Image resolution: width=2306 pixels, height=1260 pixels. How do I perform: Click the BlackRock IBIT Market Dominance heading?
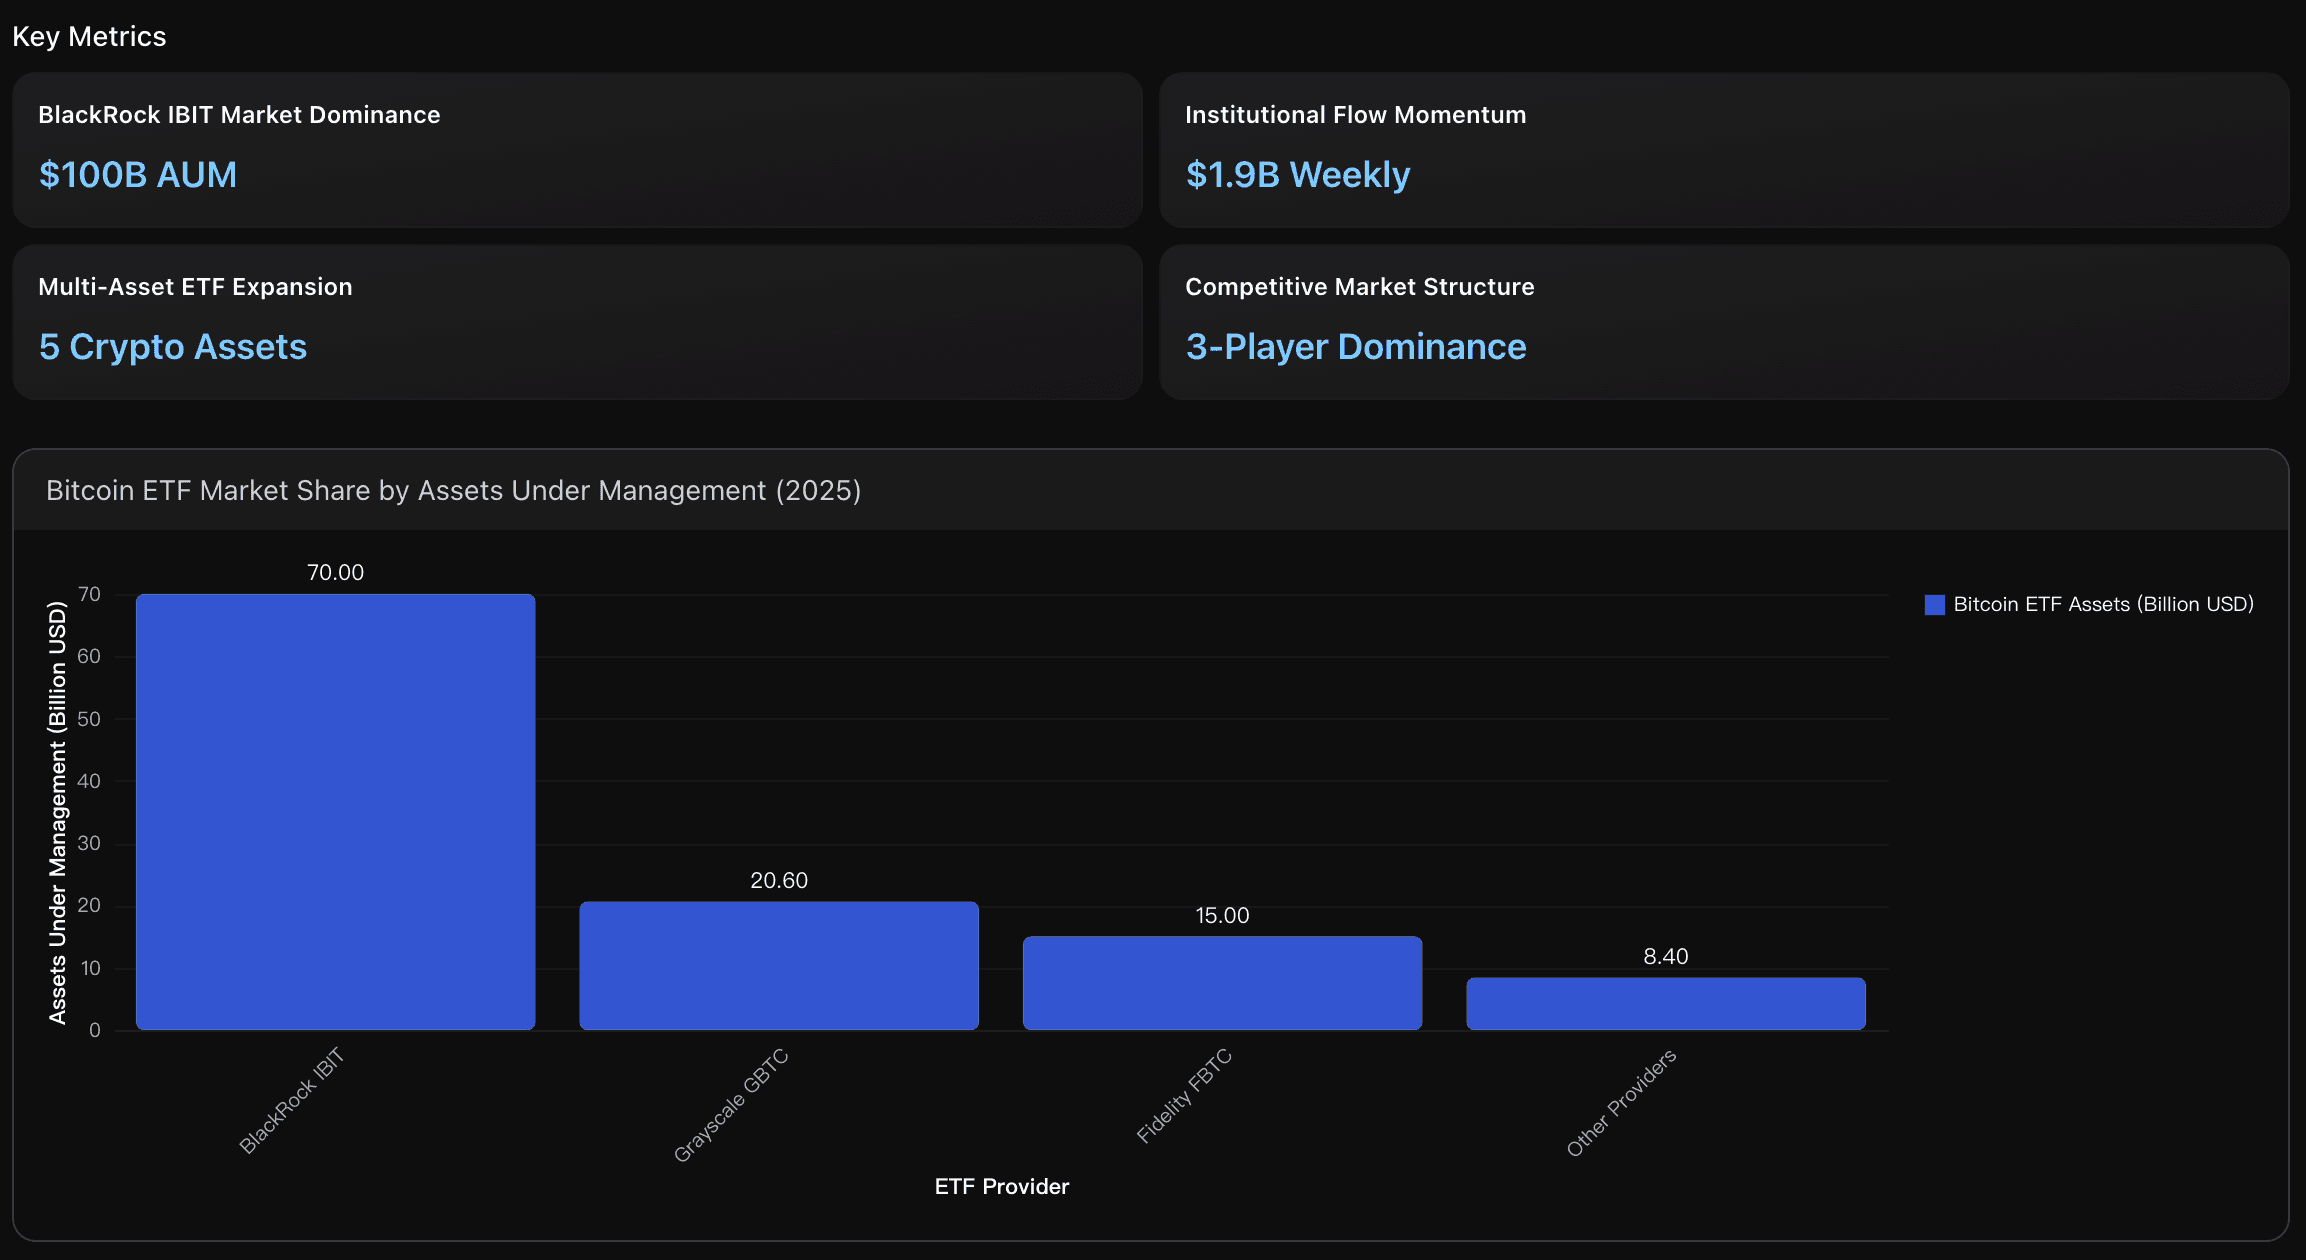pyautogui.click(x=239, y=115)
